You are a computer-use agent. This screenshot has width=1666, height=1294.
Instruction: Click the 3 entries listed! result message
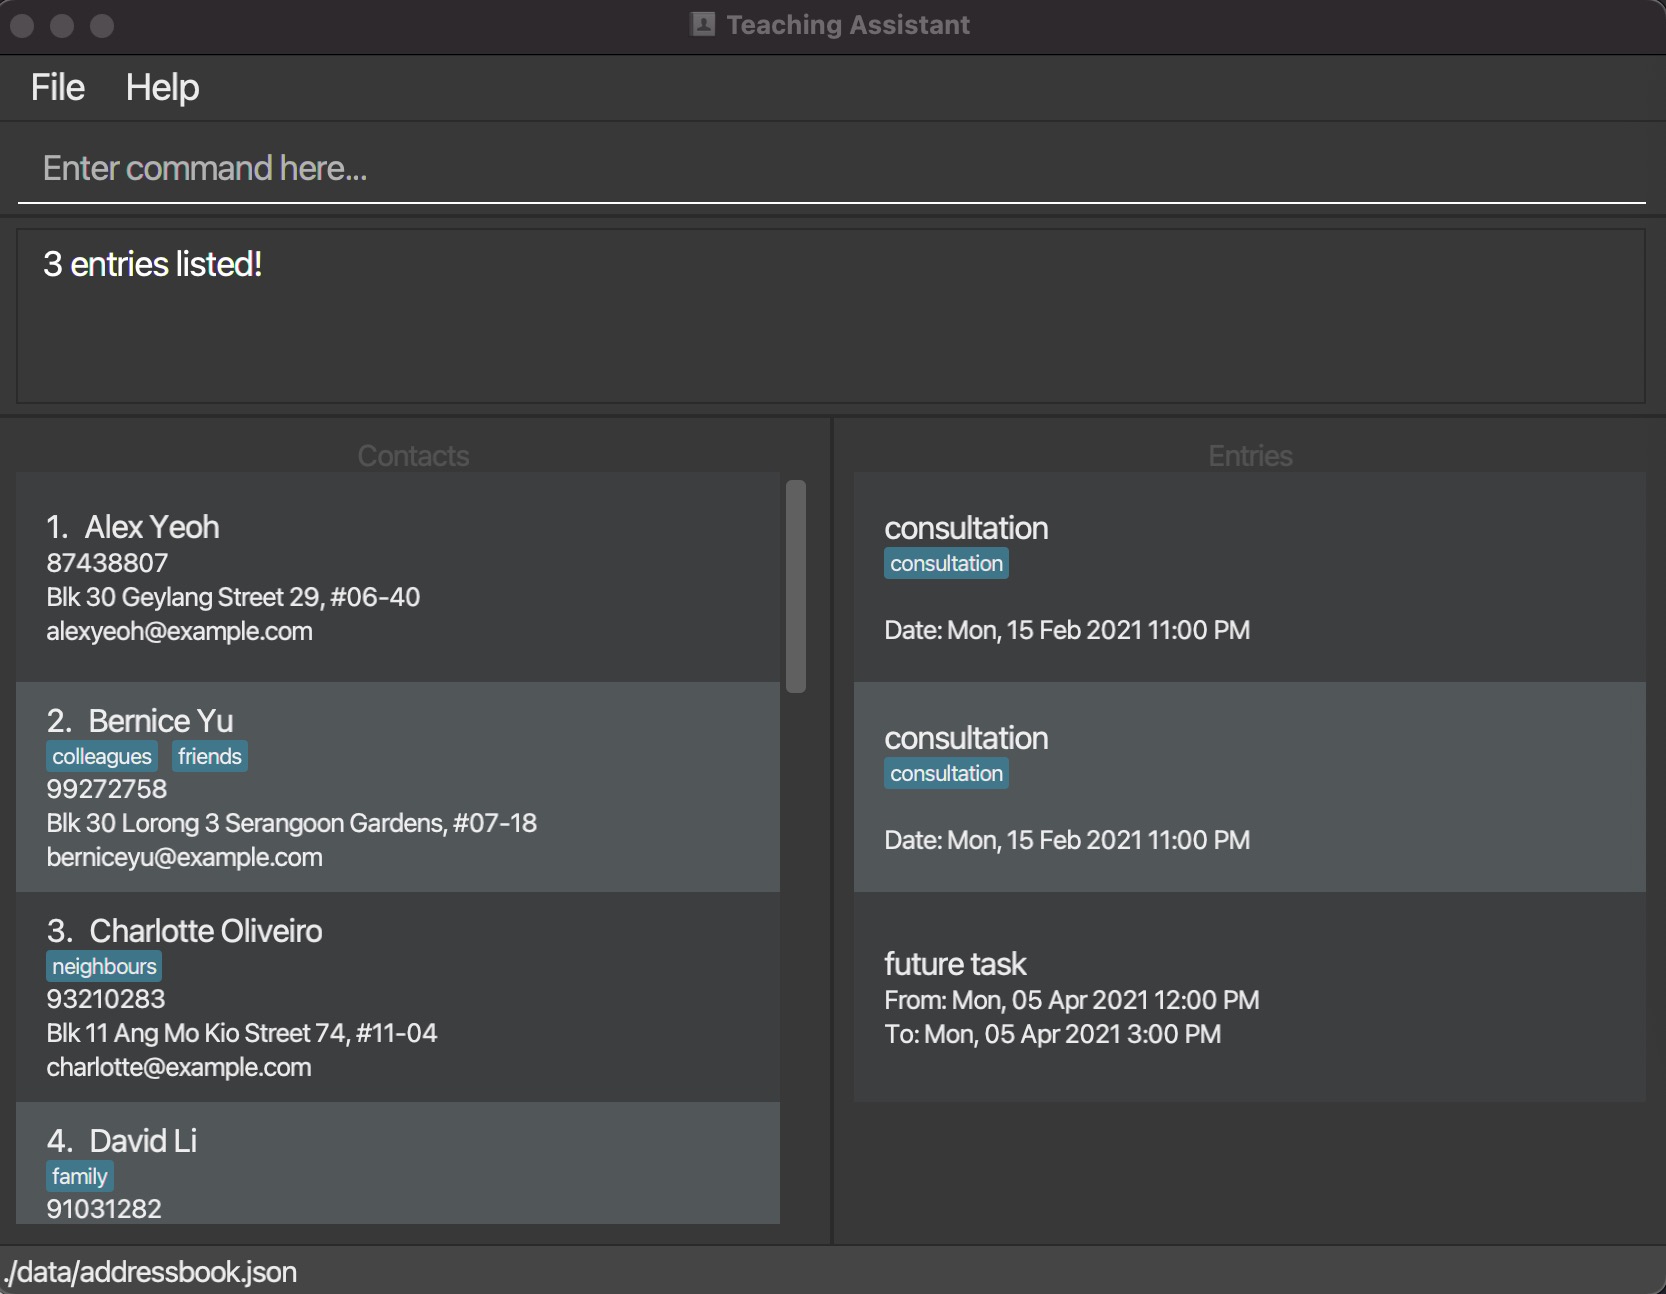pyautogui.click(x=153, y=264)
